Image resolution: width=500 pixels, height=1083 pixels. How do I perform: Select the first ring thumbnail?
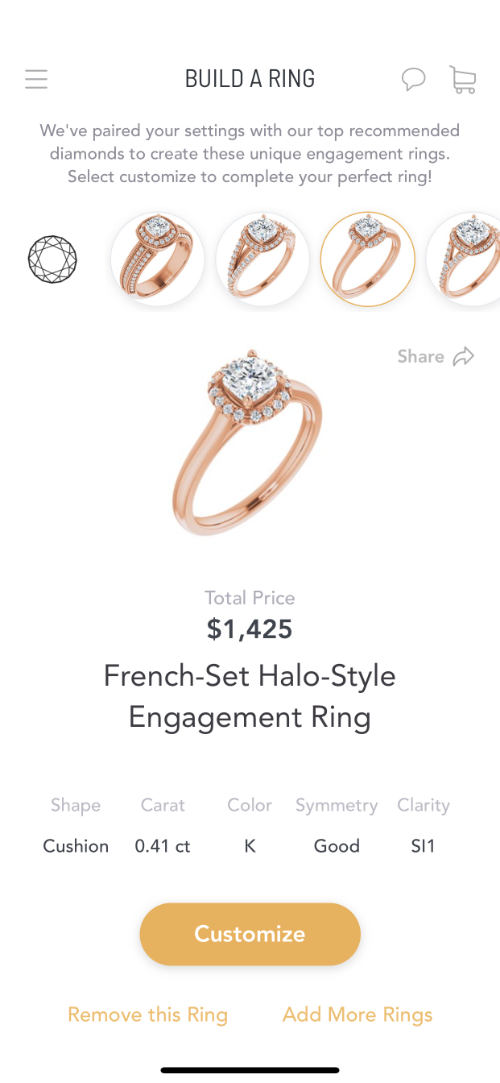coord(157,259)
